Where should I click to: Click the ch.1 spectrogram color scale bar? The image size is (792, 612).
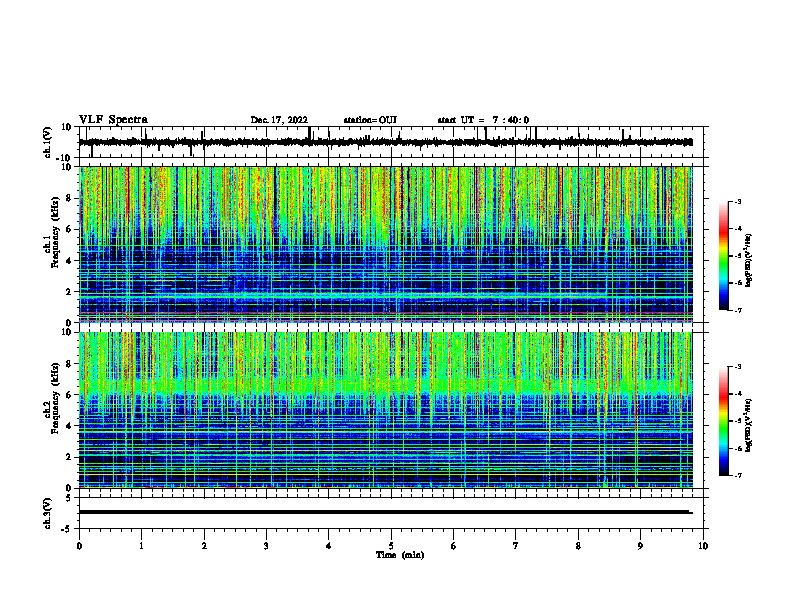coord(723,256)
